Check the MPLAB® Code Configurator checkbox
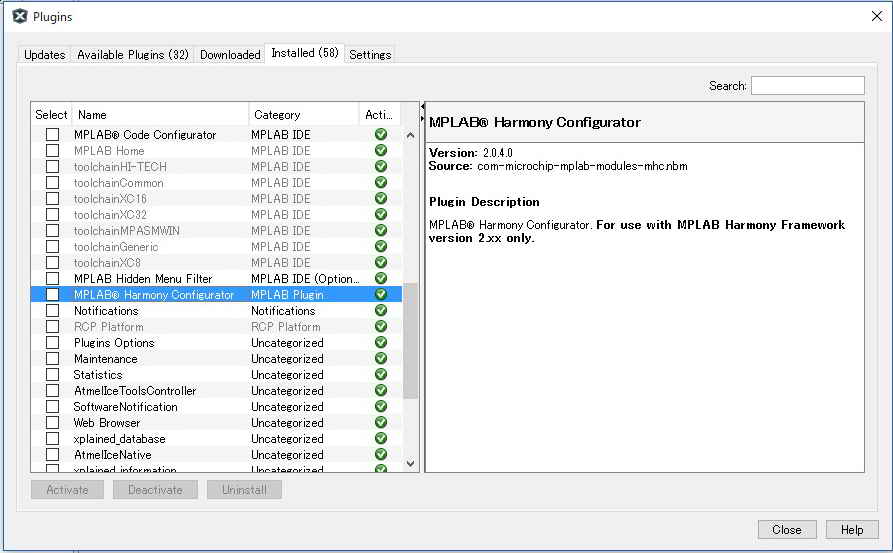The width and height of the screenshot is (893, 553). (x=52, y=134)
